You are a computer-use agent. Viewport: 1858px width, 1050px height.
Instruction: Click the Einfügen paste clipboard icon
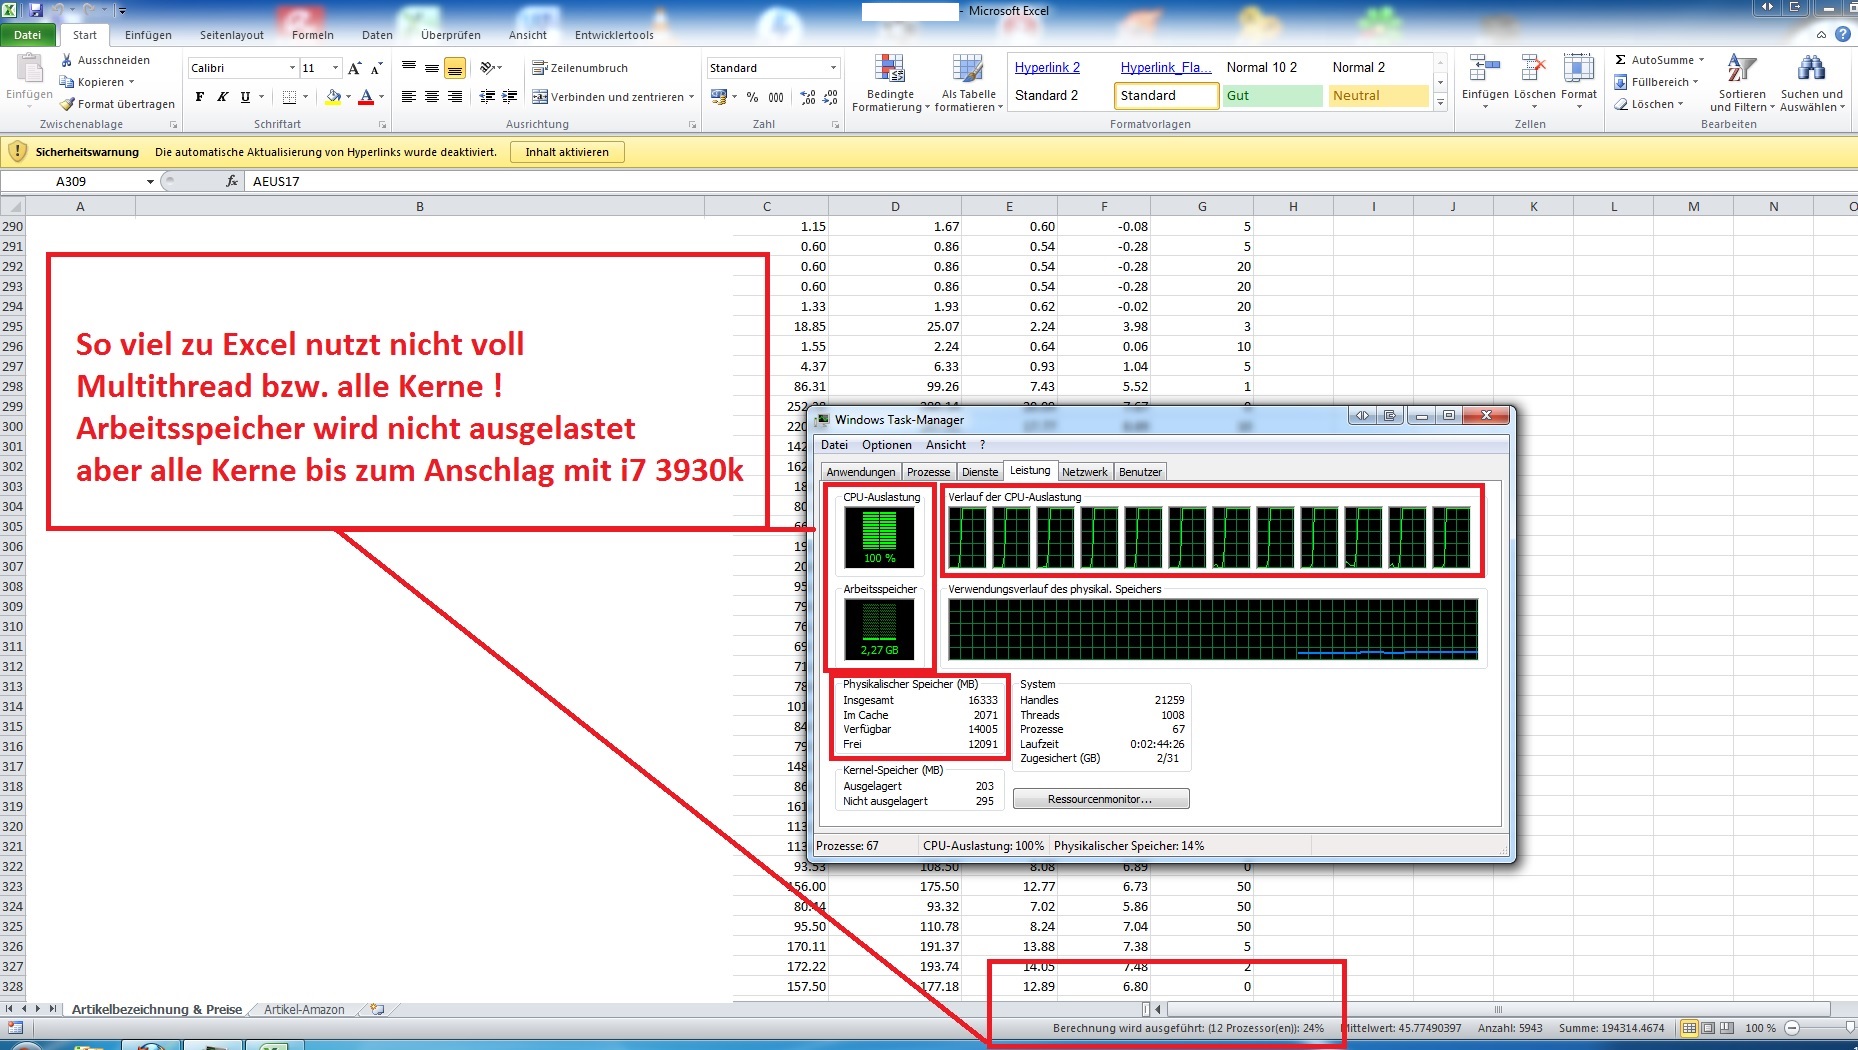29,69
